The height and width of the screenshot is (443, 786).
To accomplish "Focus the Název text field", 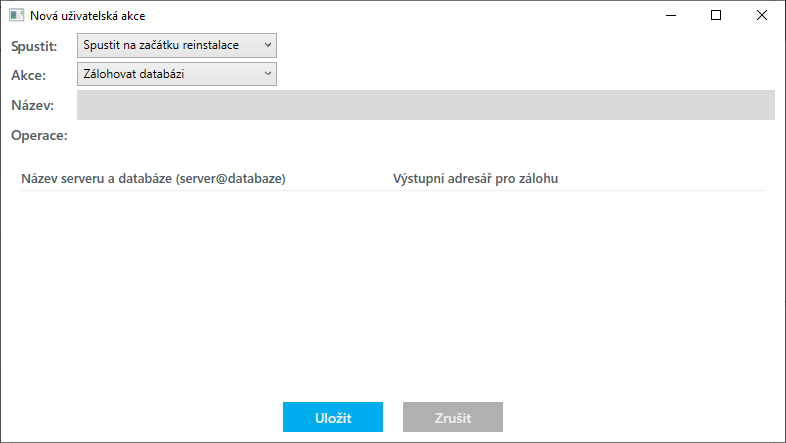I will point(425,105).
